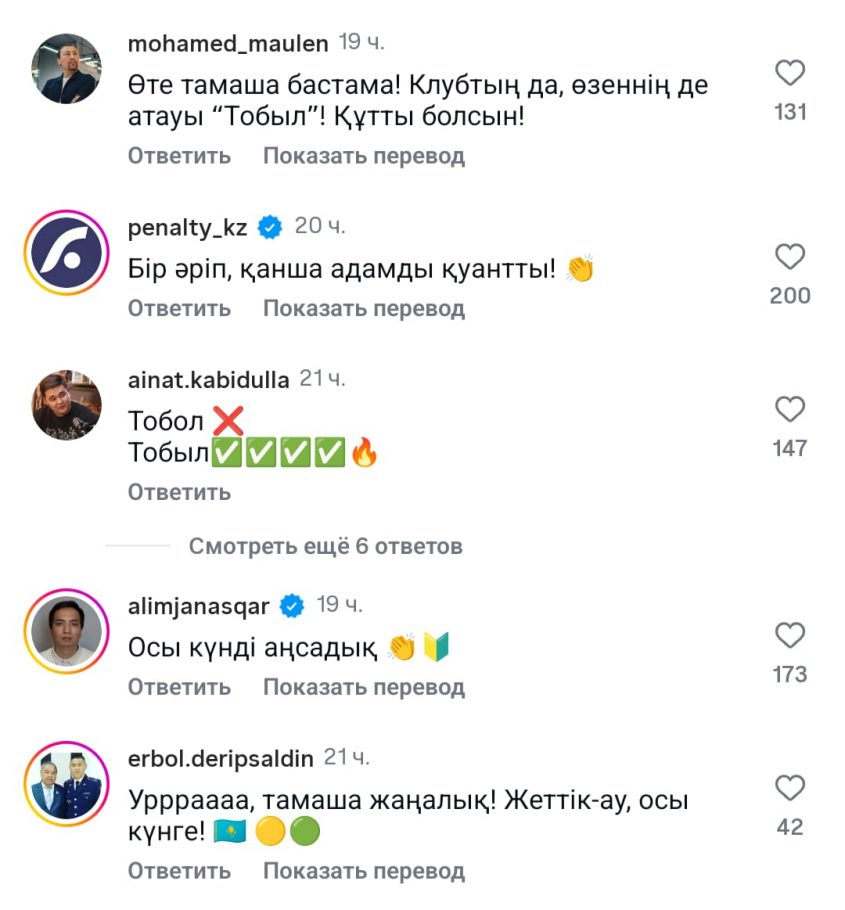Expand "Смотреть ещё 6 ответов" replies
The image size is (845, 910).
tap(325, 546)
